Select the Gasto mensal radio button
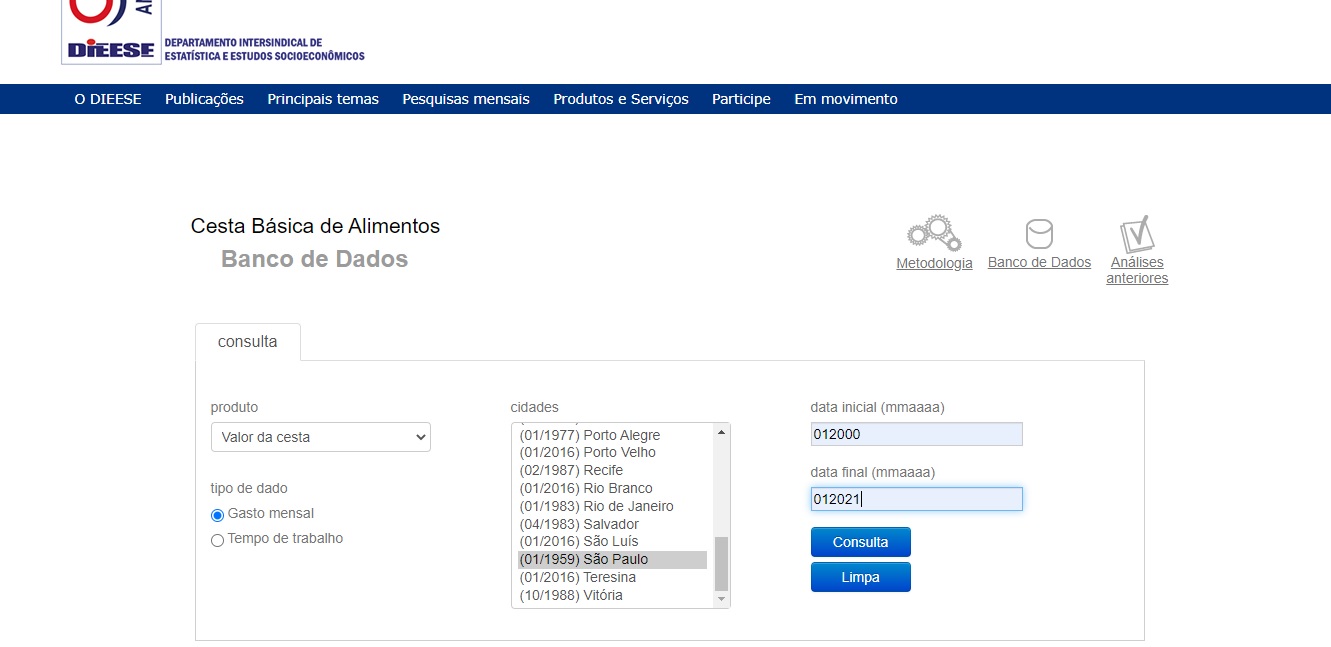Image resolution: width=1331 pixels, height=647 pixels. click(217, 515)
